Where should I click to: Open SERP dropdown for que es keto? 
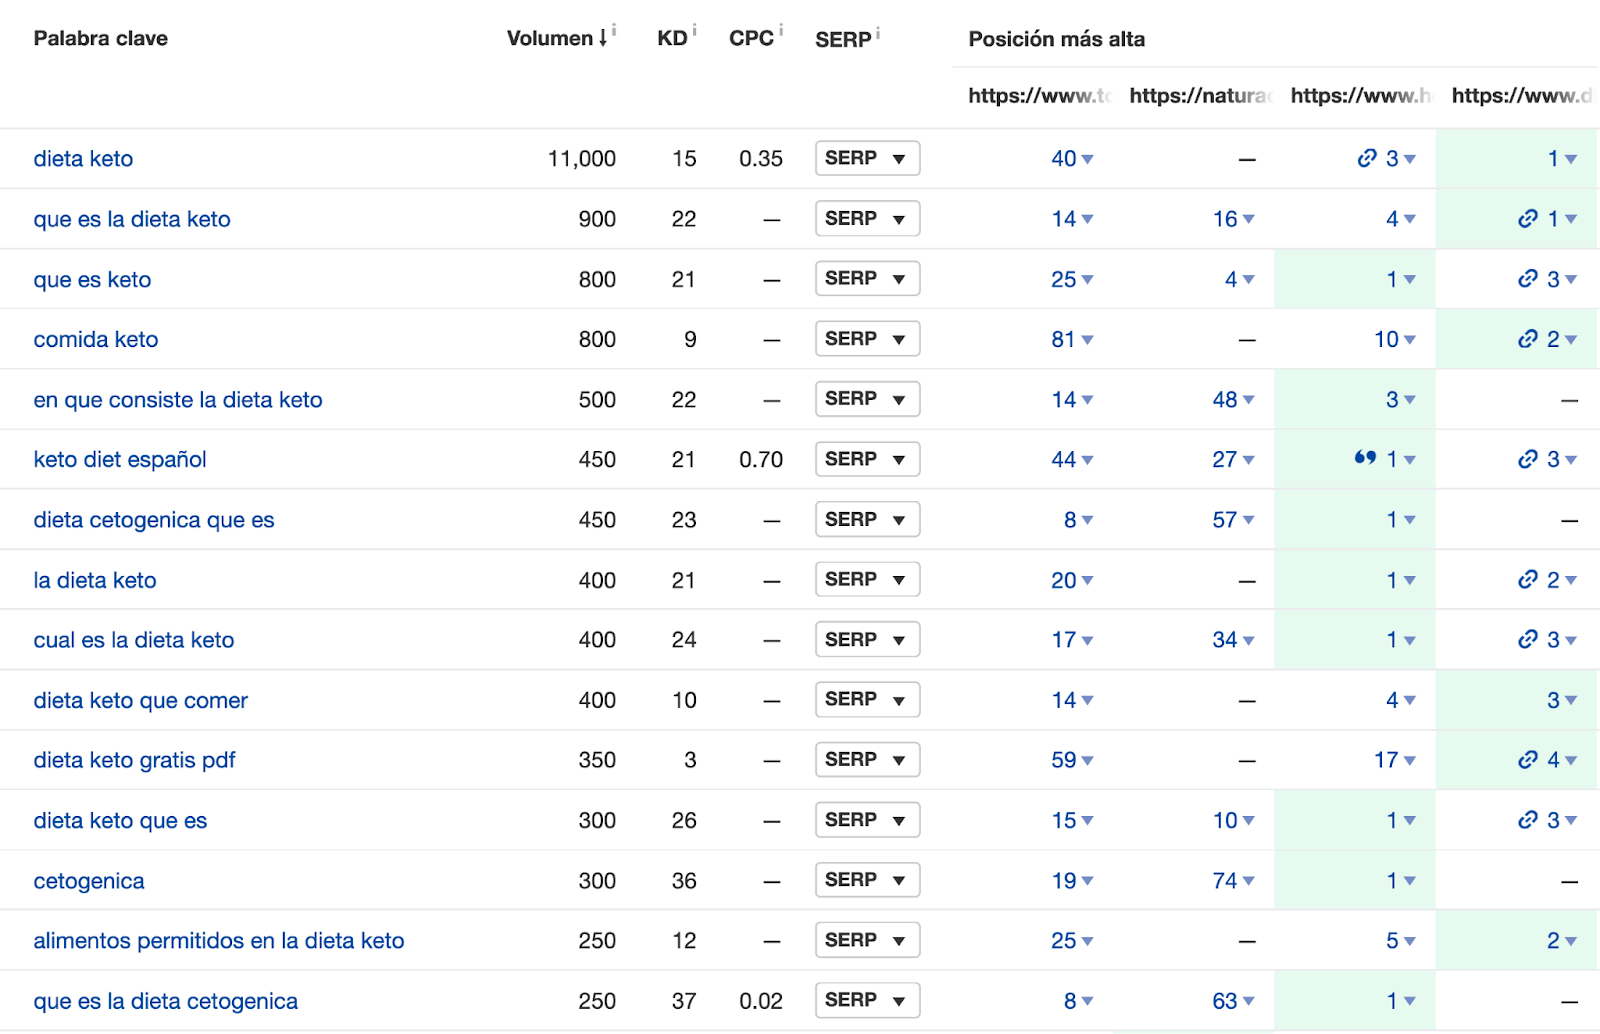tap(866, 279)
